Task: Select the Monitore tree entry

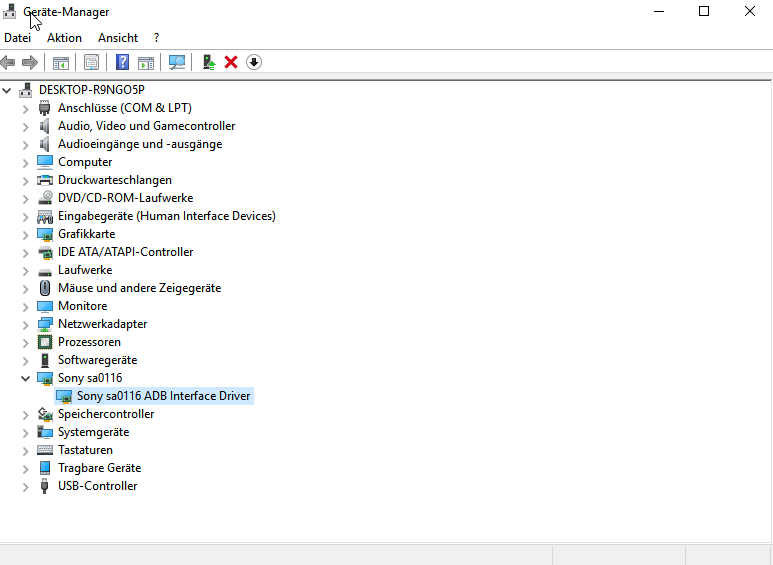Action: point(82,306)
